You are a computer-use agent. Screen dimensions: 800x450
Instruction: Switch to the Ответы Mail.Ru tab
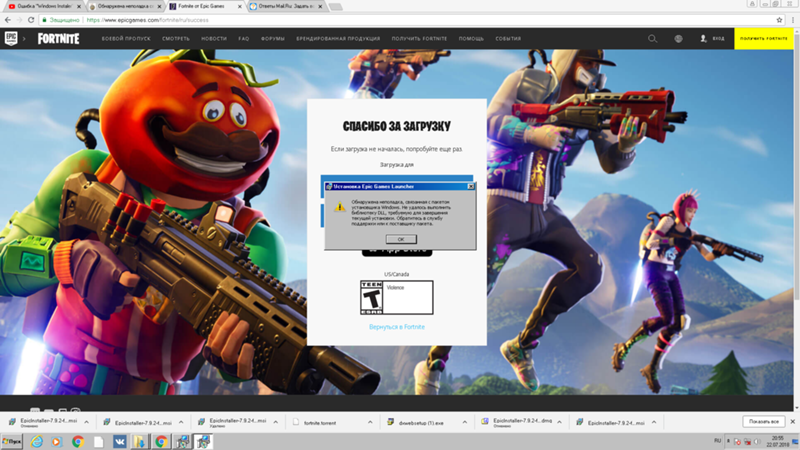click(286, 7)
